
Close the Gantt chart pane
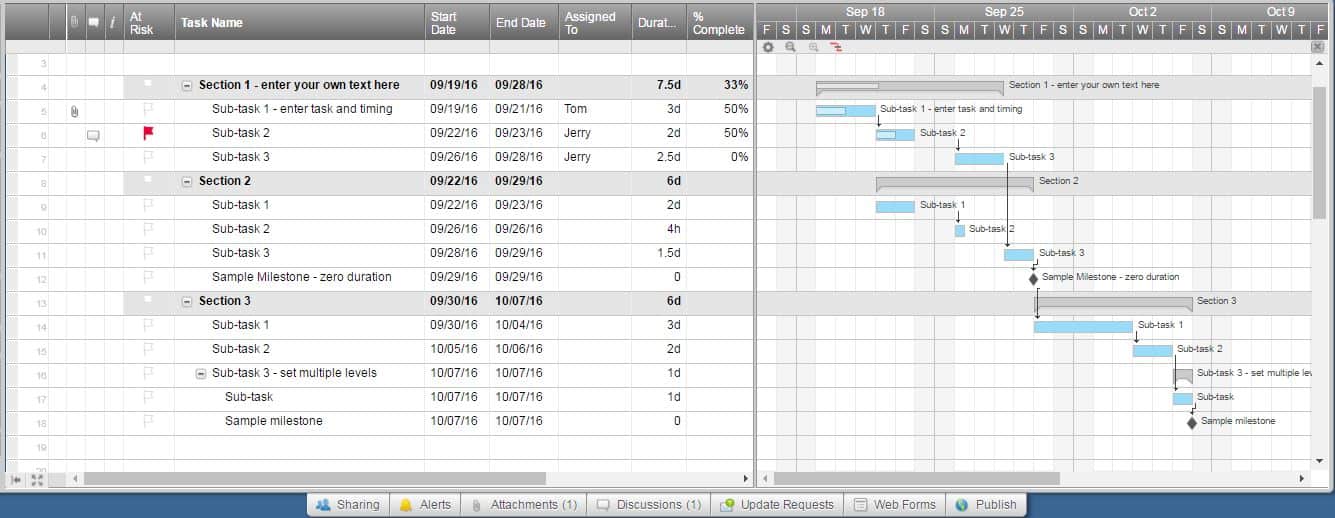[x=1317, y=47]
